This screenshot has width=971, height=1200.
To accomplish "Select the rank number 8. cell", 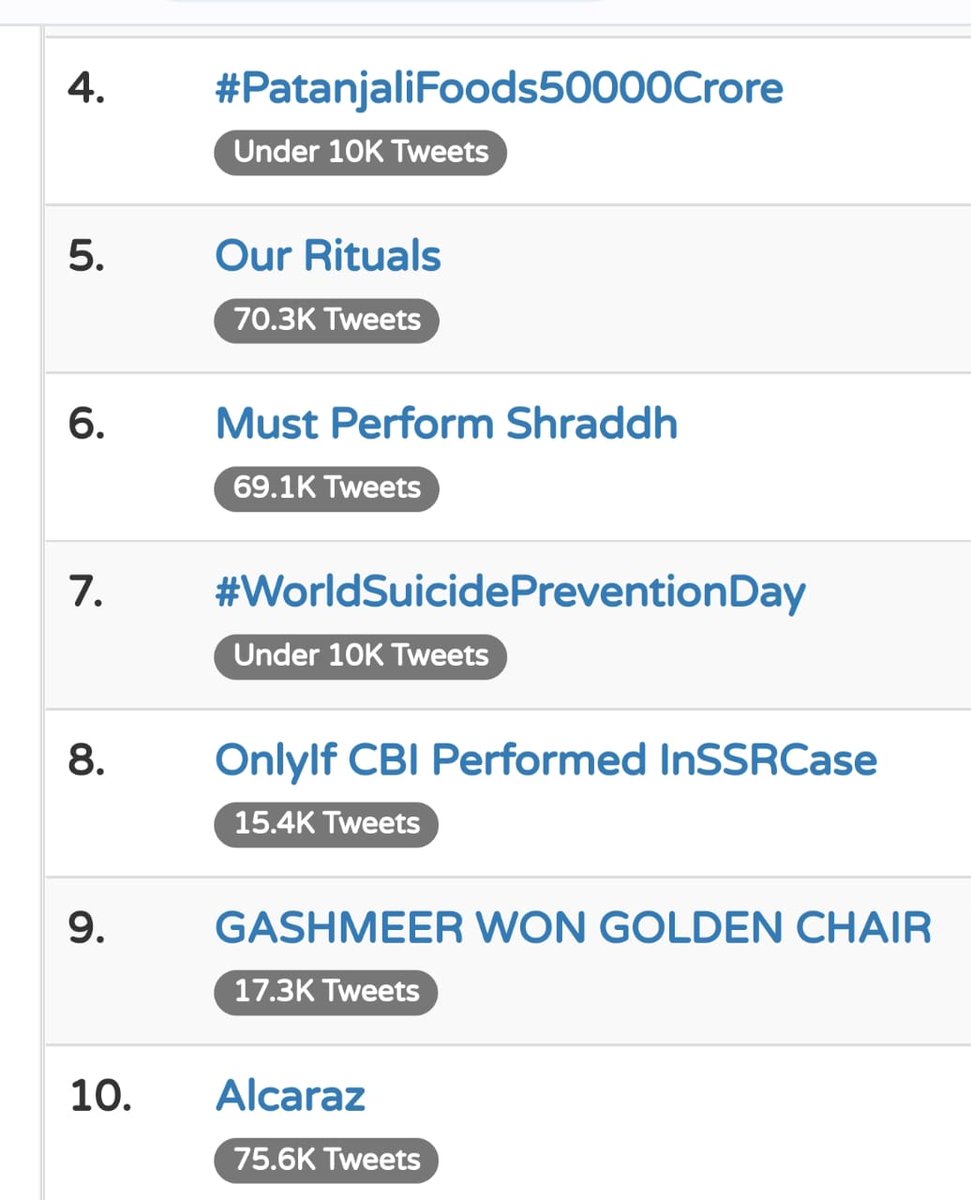I will (x=86, y=761).
